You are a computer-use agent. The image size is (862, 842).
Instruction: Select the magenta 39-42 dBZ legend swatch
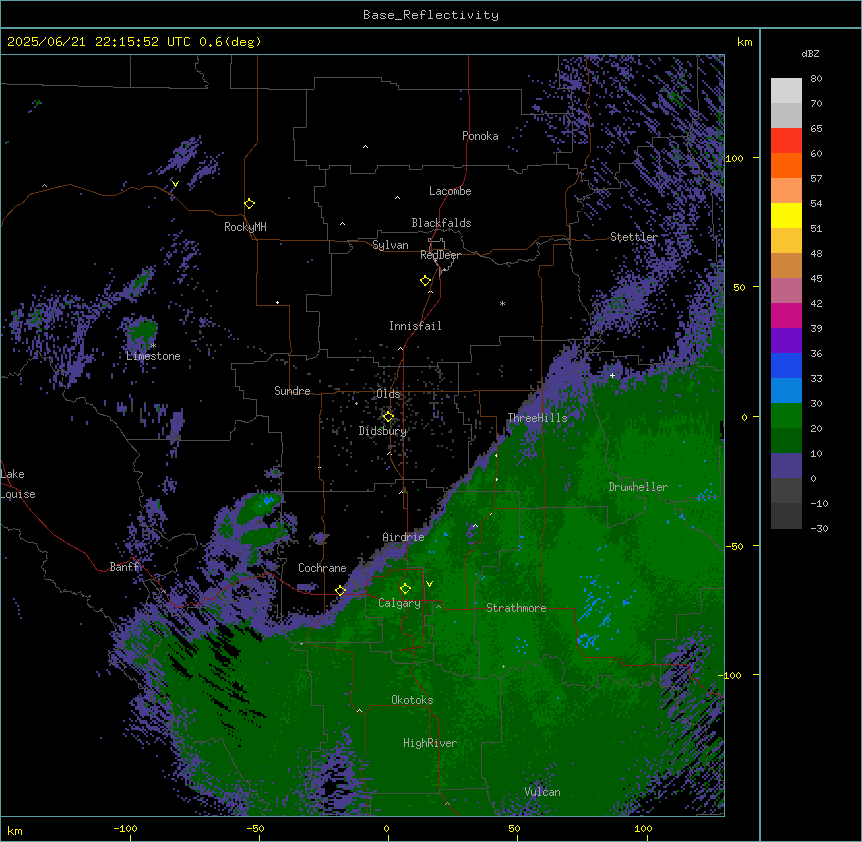(786, 315)
